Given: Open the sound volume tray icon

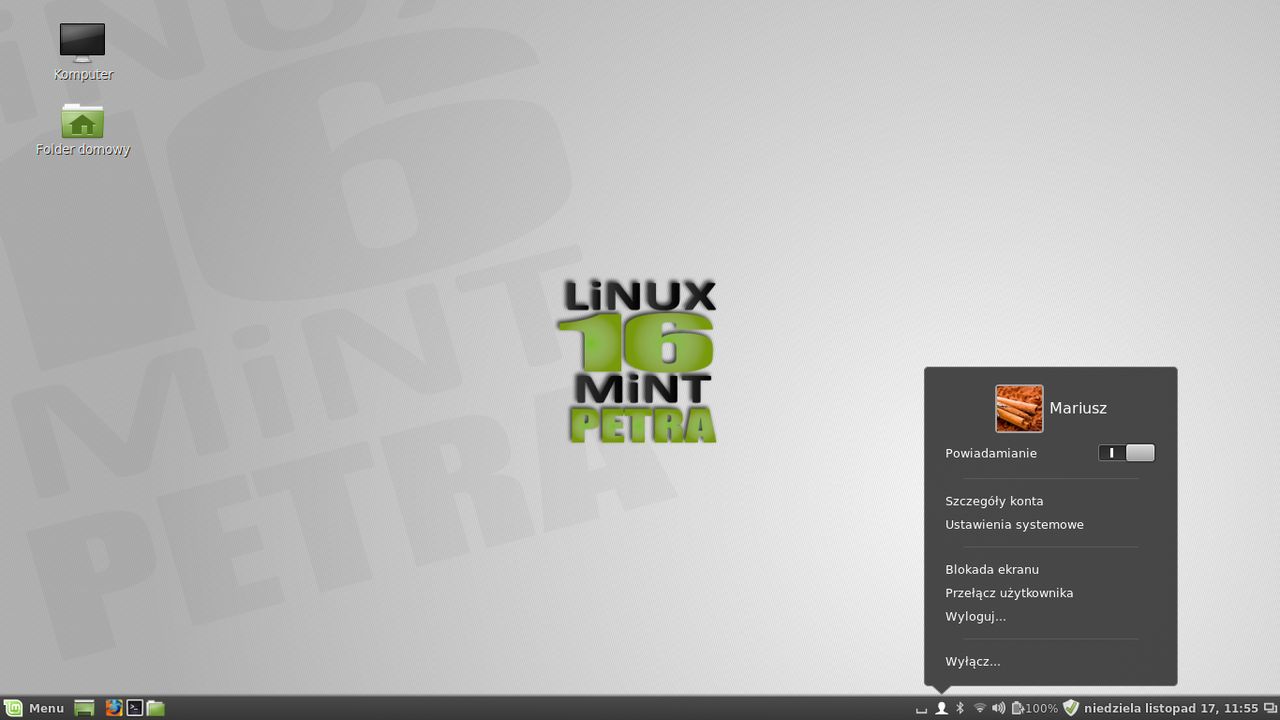Looking at the screenshot, I should tap(998, 708).
